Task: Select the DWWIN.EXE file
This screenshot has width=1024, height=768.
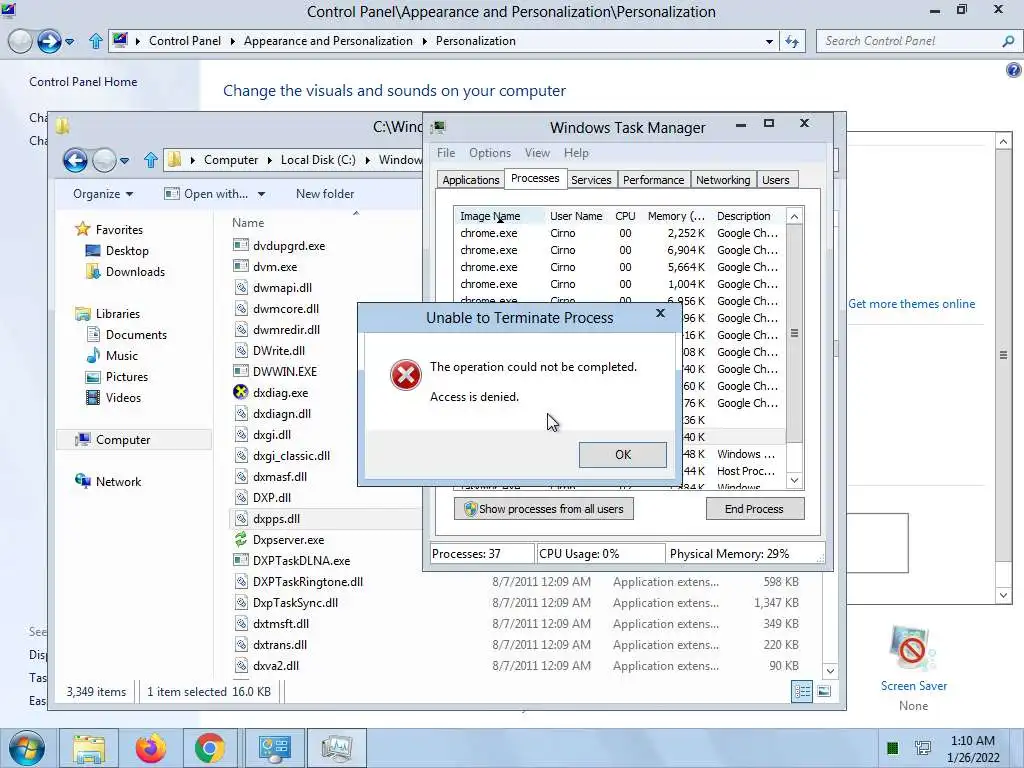Action: coord(285,372)
